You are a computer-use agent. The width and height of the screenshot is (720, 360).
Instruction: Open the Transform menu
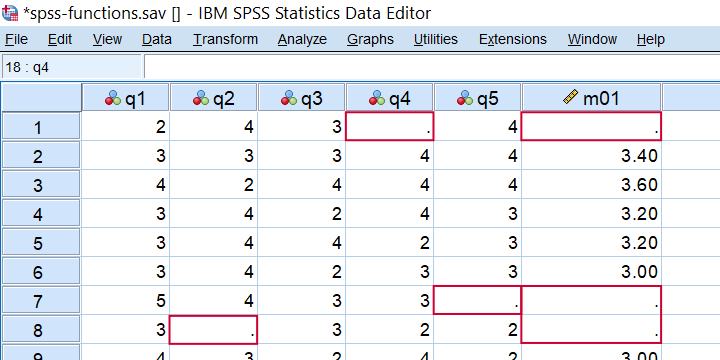tap(225, 39)
